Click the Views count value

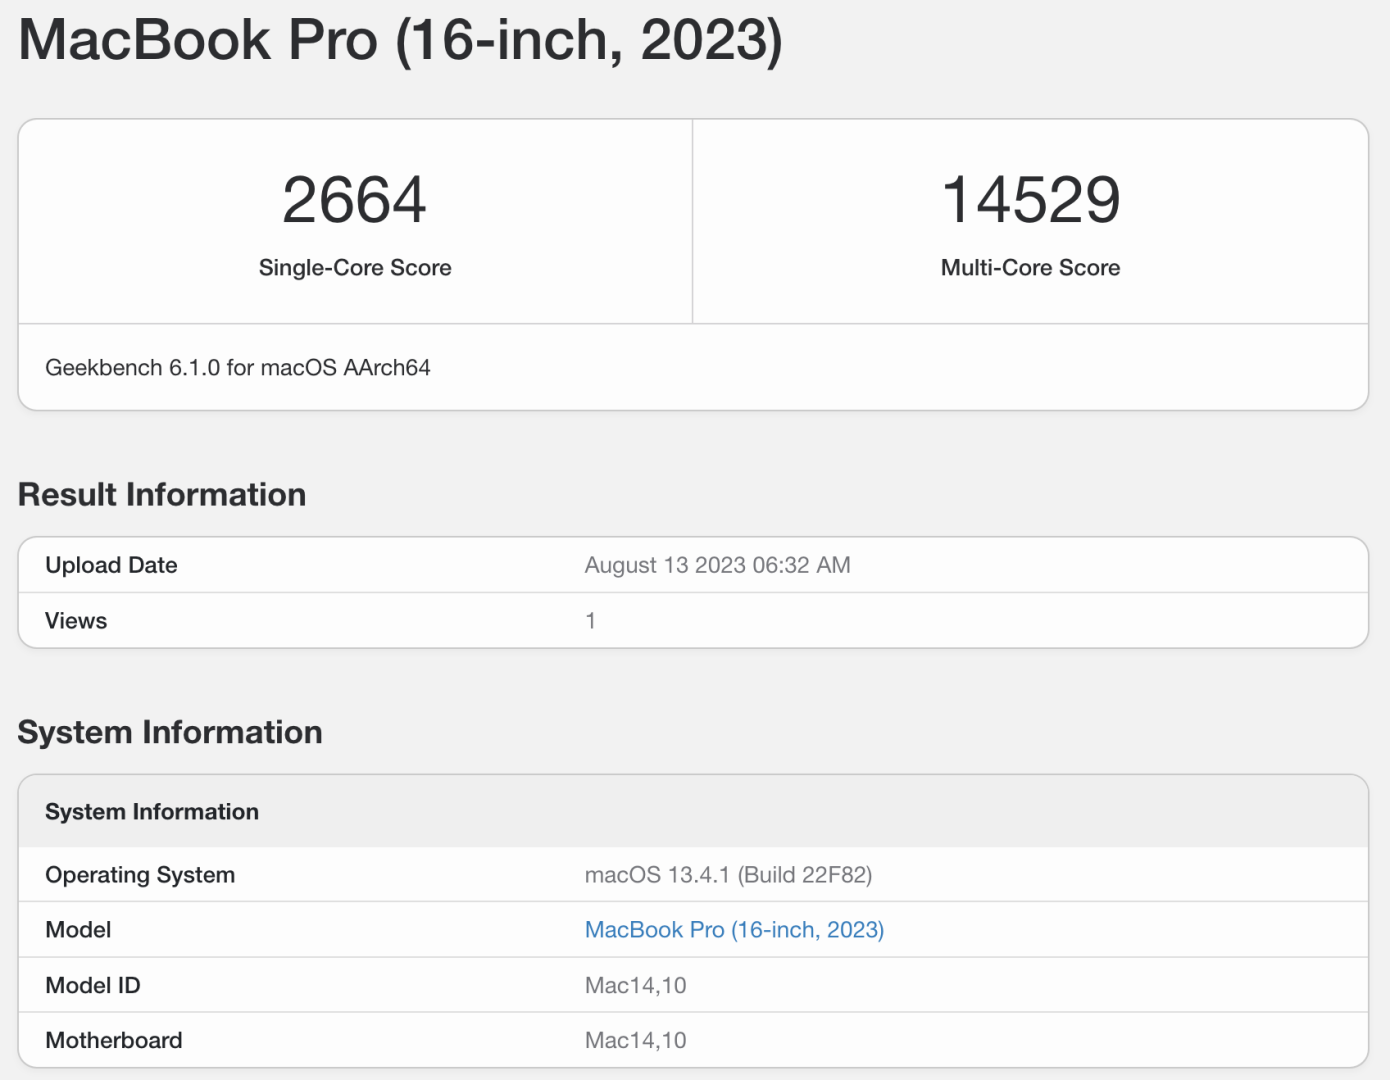591,620
